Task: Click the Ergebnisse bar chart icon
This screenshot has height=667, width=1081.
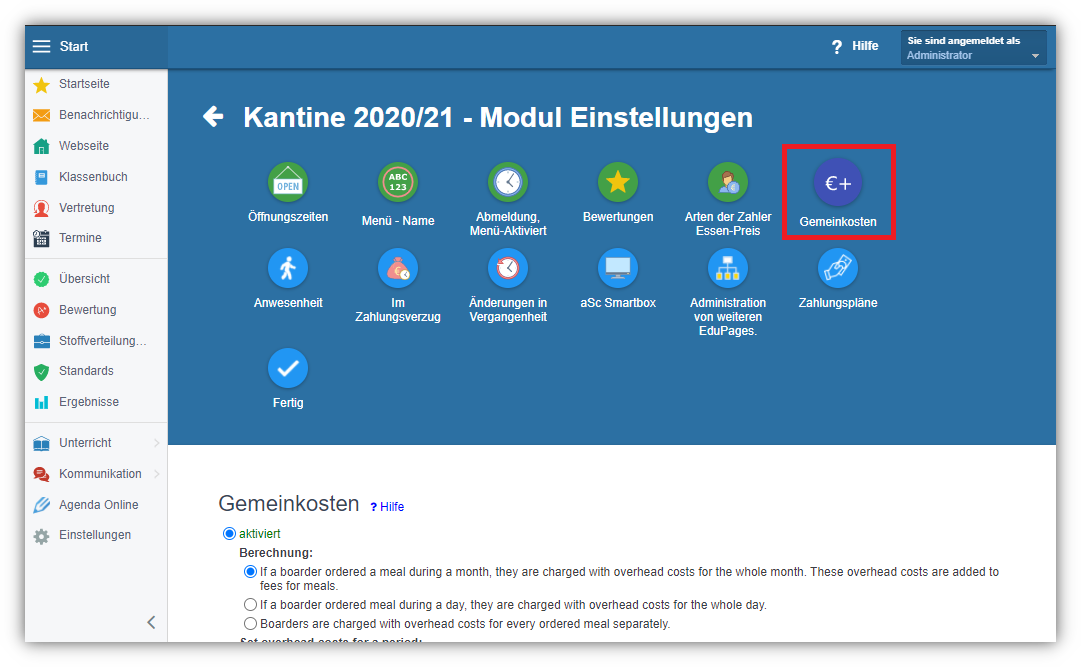Action: click(41, 402)
